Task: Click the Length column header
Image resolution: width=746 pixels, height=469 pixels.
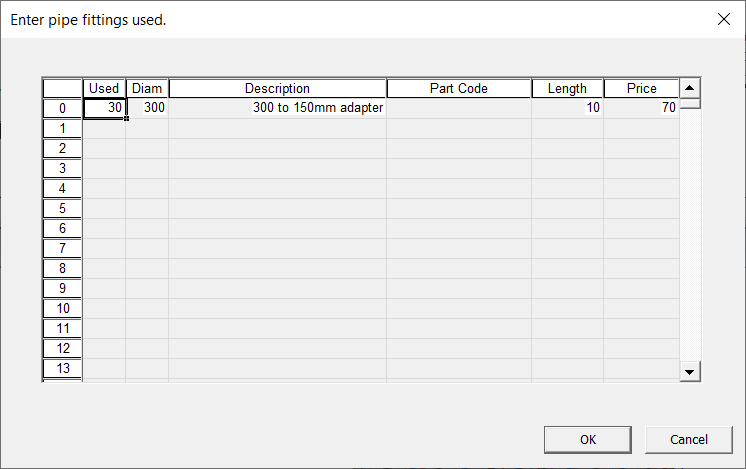Action: pyautogui.click(x=567, y=88)
